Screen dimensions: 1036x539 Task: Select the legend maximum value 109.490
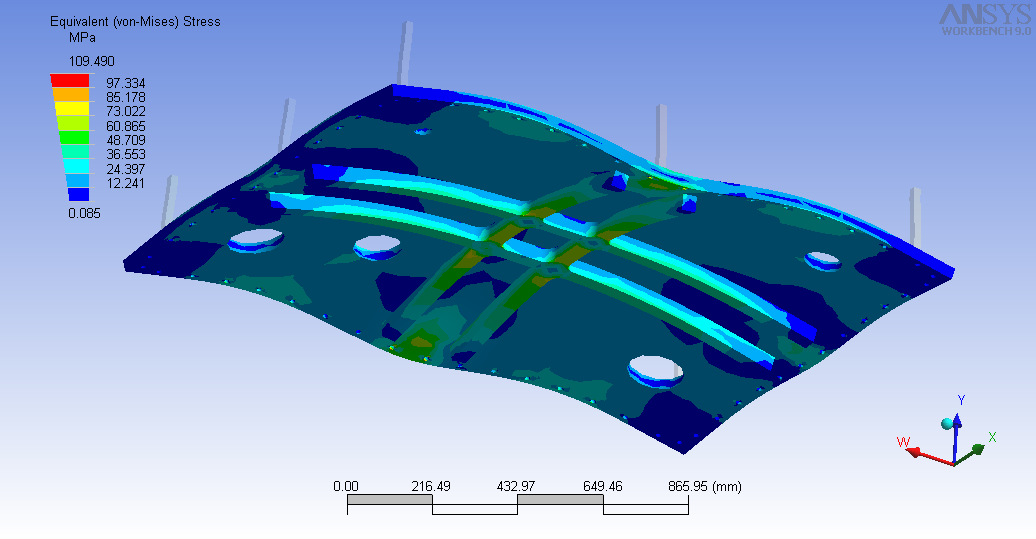92,61
